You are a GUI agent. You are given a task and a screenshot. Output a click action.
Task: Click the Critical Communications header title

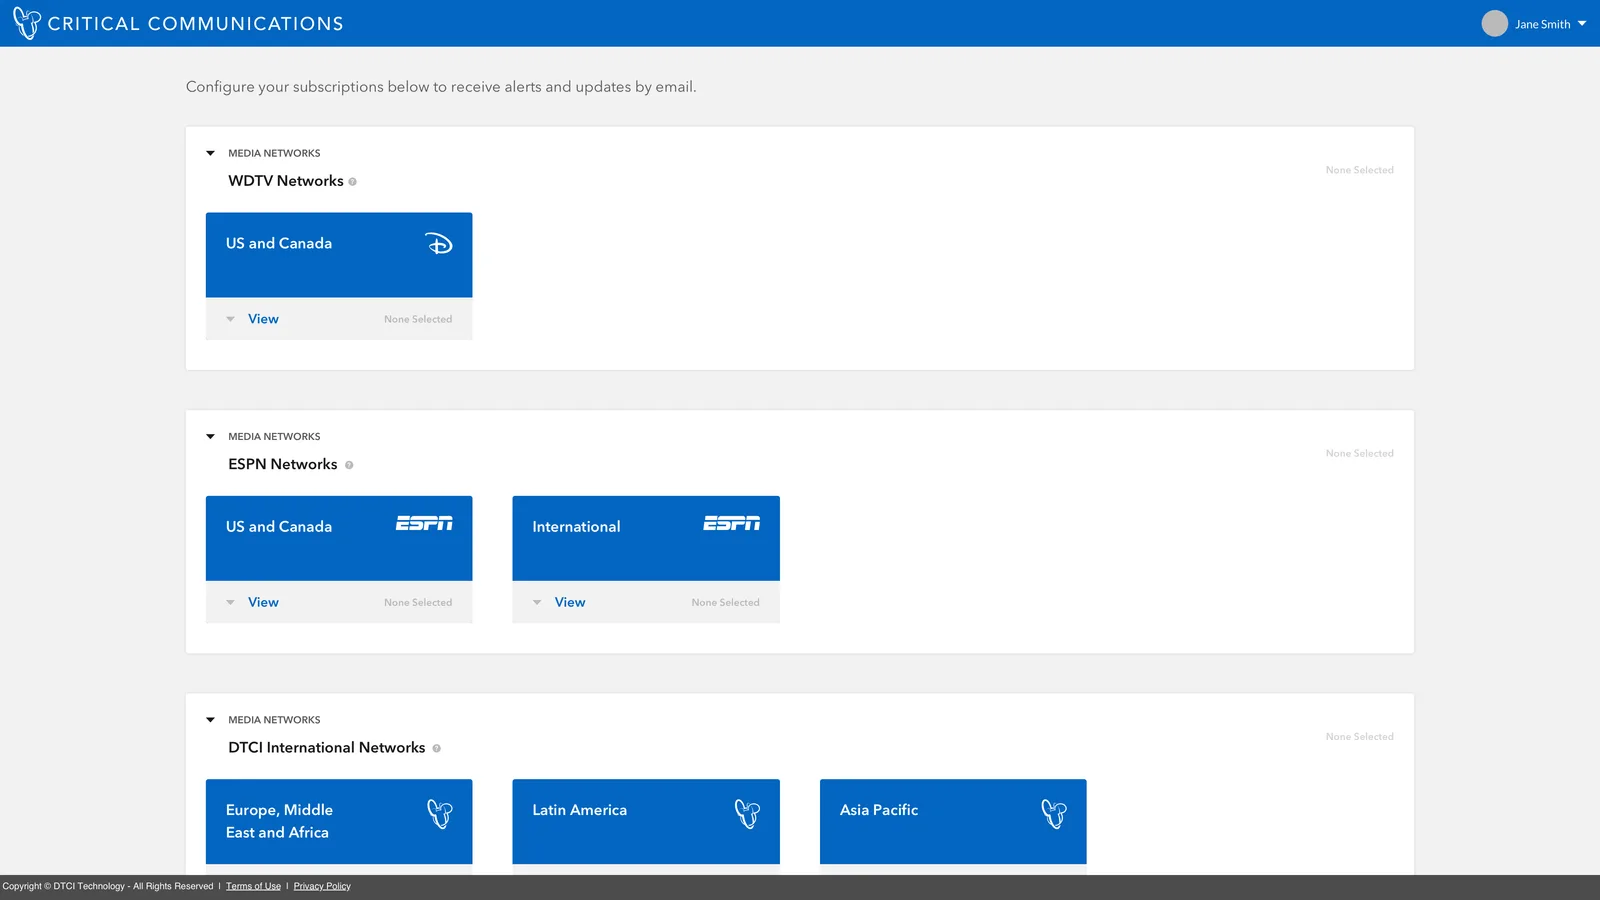click(195, 24)
